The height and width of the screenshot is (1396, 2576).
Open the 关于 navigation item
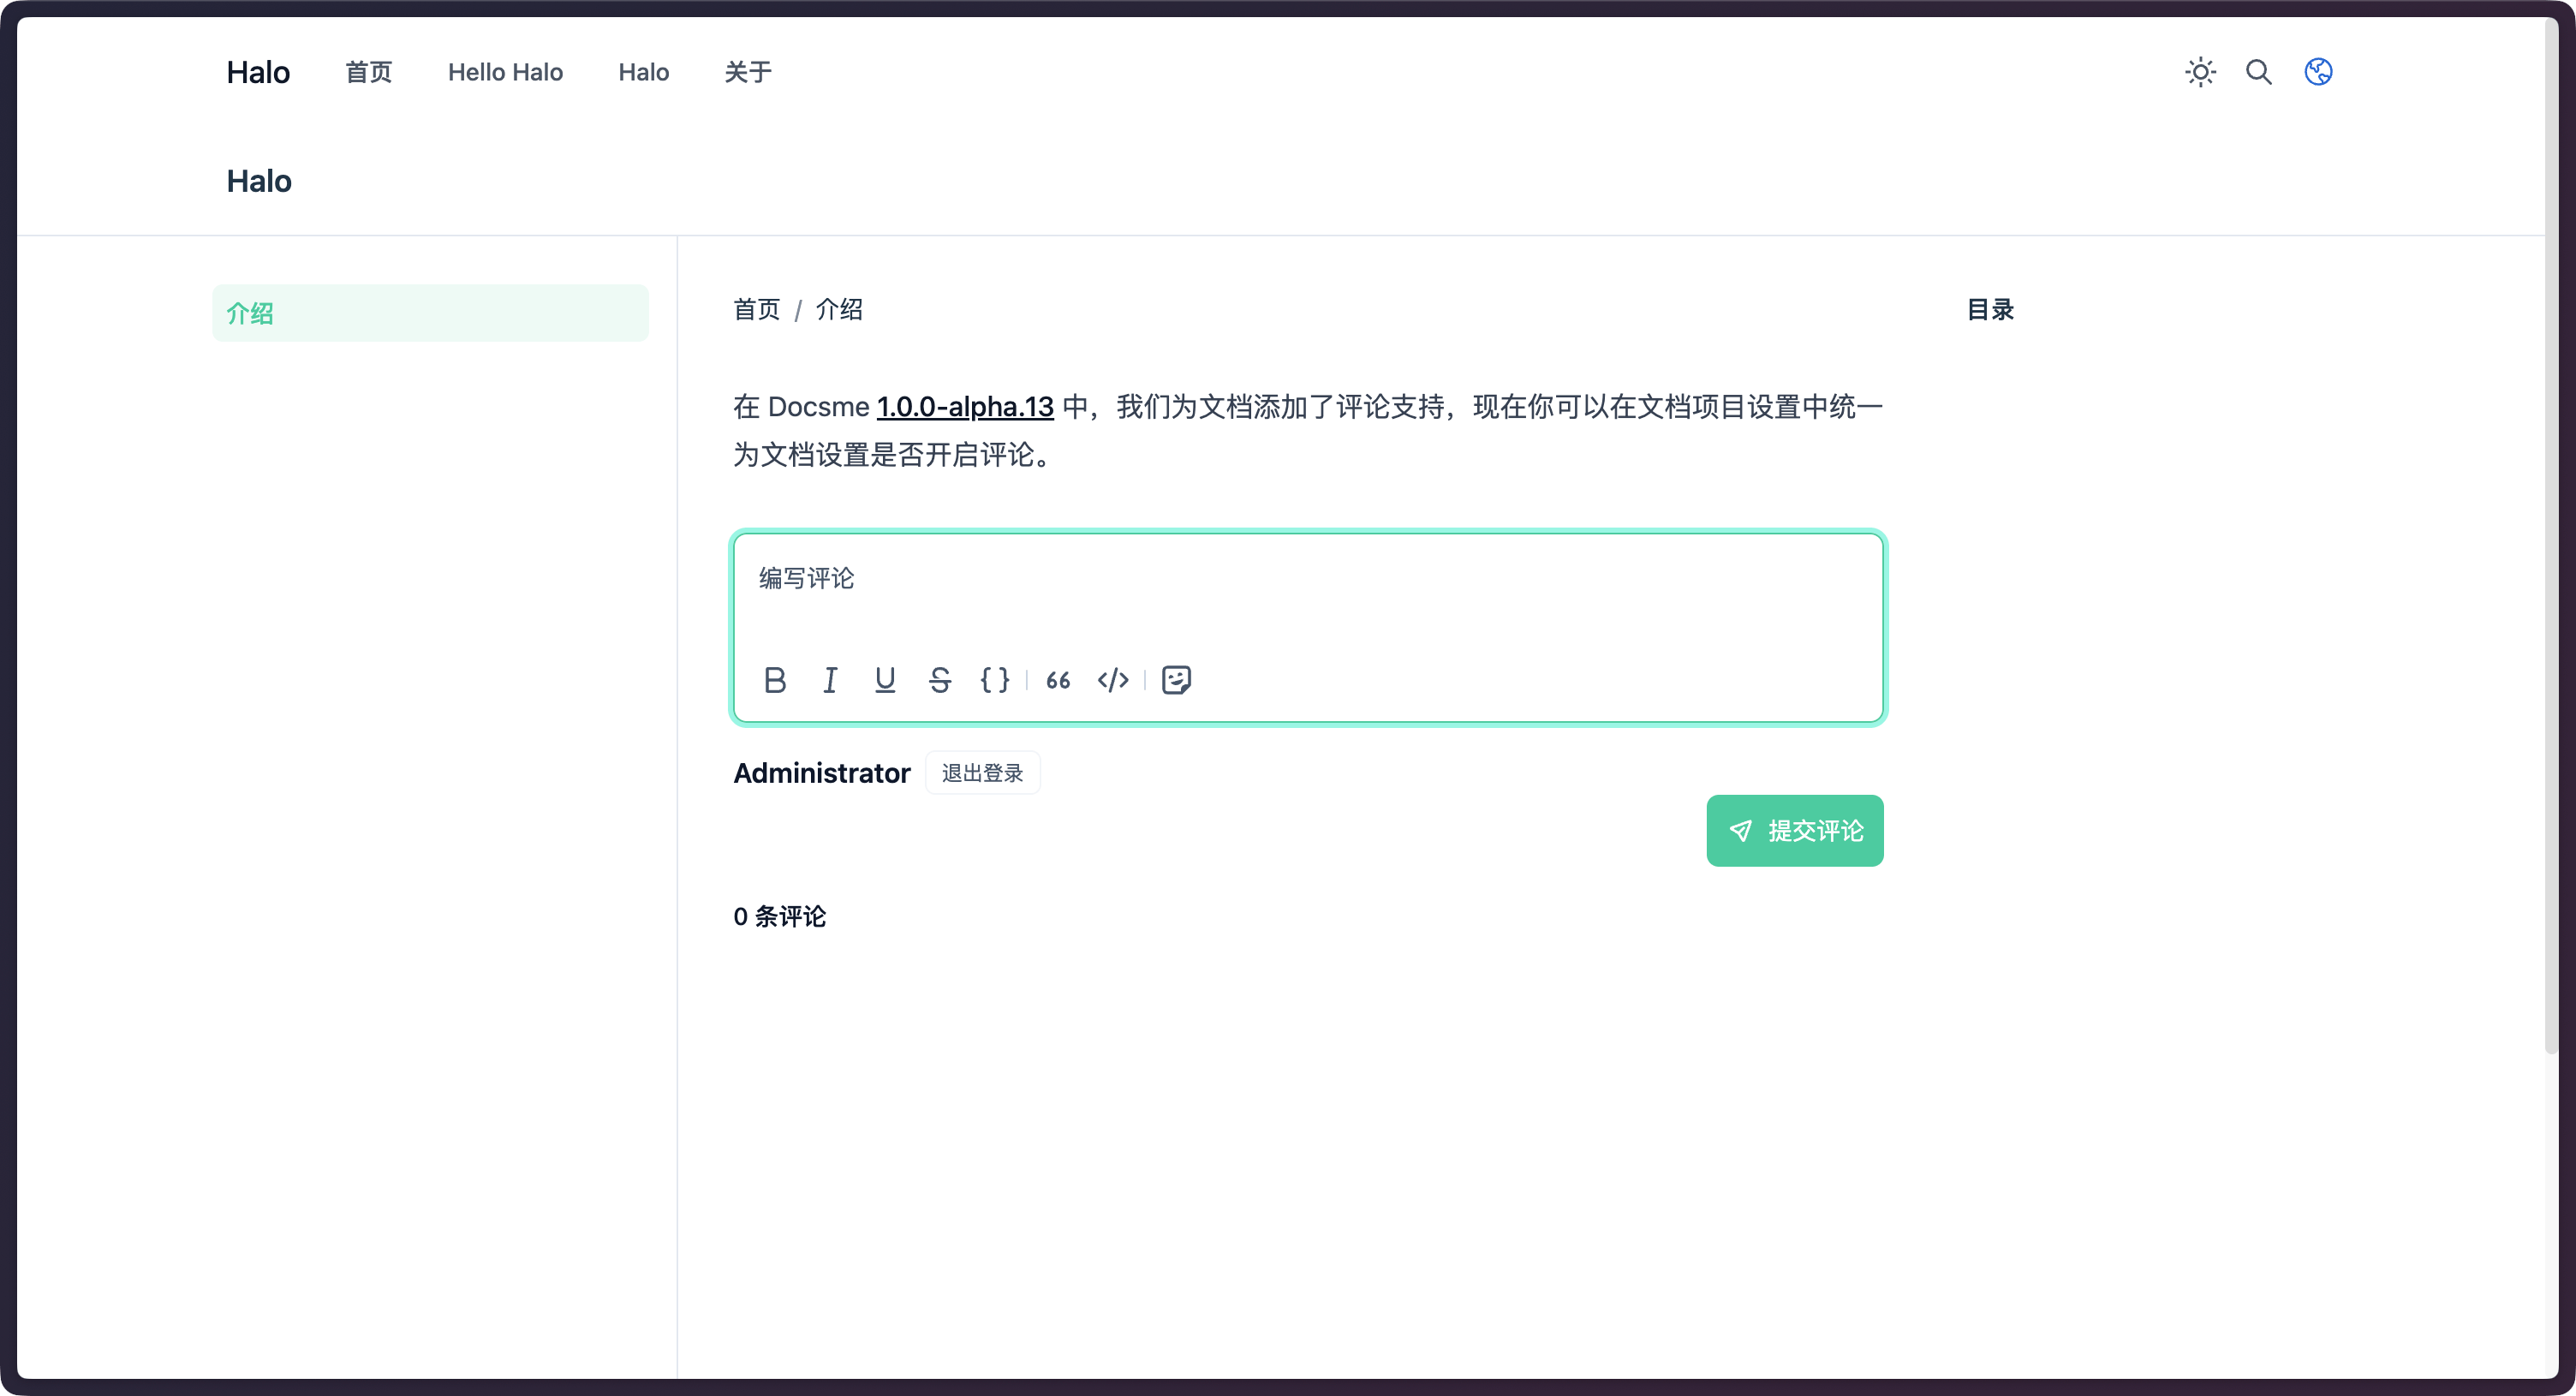point(748,72)
